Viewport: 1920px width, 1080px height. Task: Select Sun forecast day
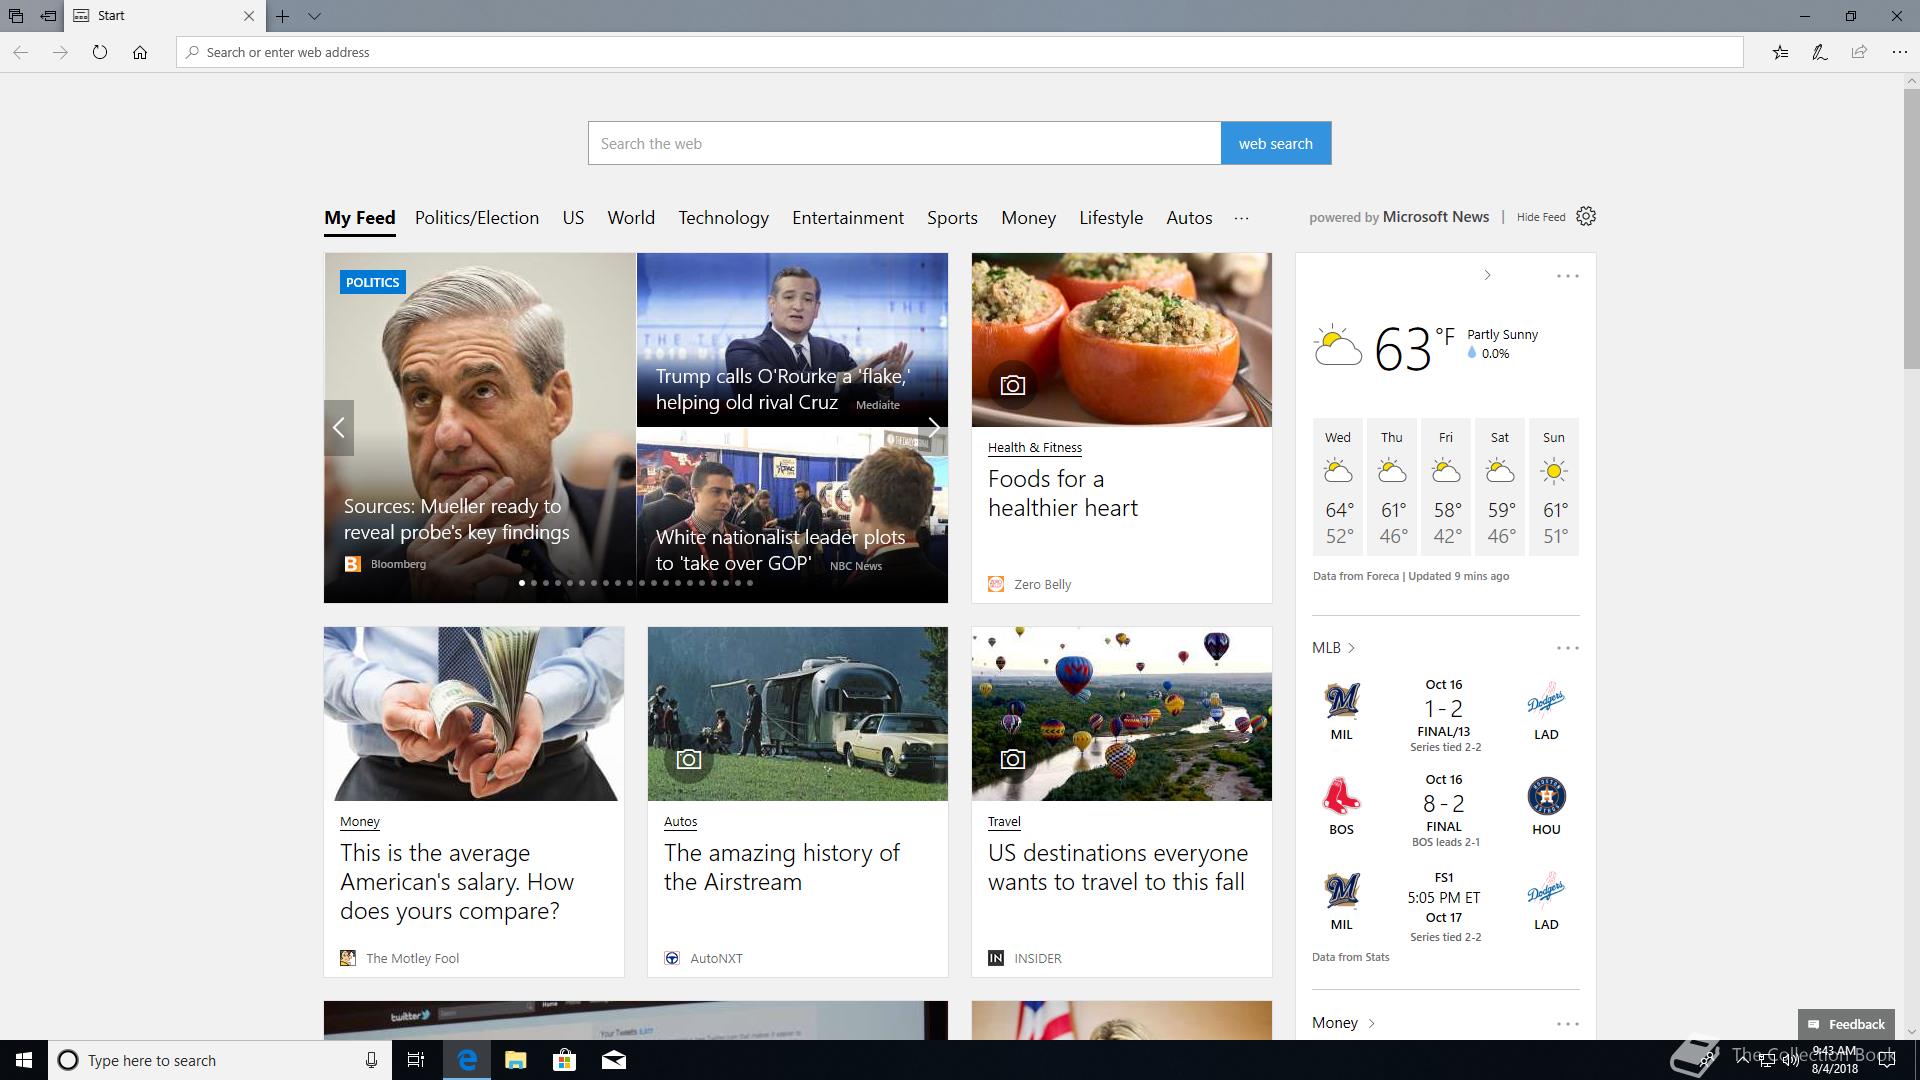1554,486
